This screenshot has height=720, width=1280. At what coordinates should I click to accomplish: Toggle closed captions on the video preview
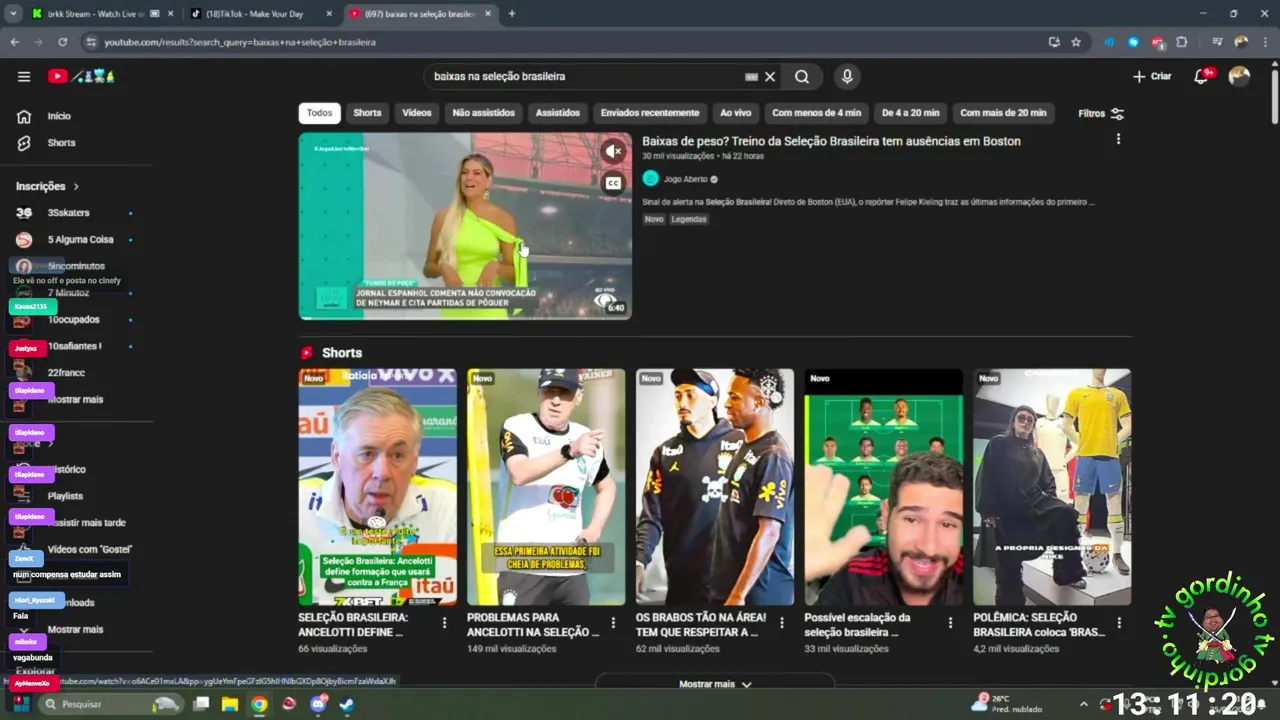613,183
